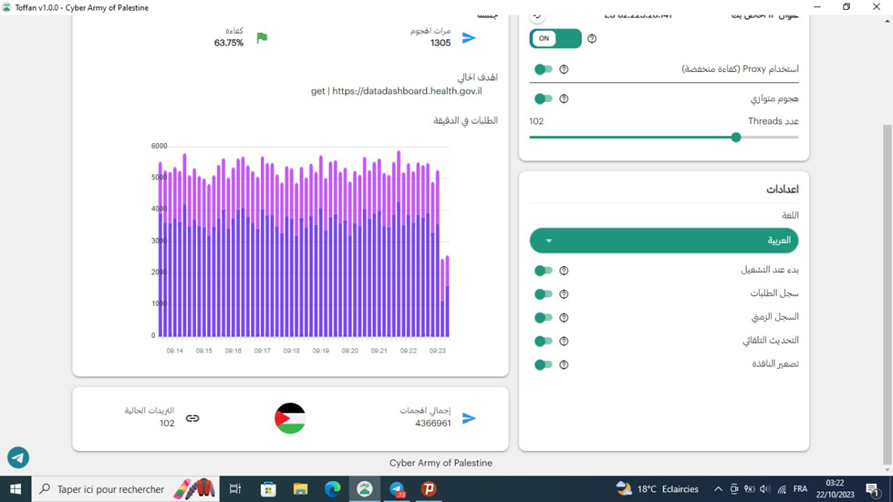Switch the main ON toggle off
The width and height of the screenshot is (893, 502).
555,39
